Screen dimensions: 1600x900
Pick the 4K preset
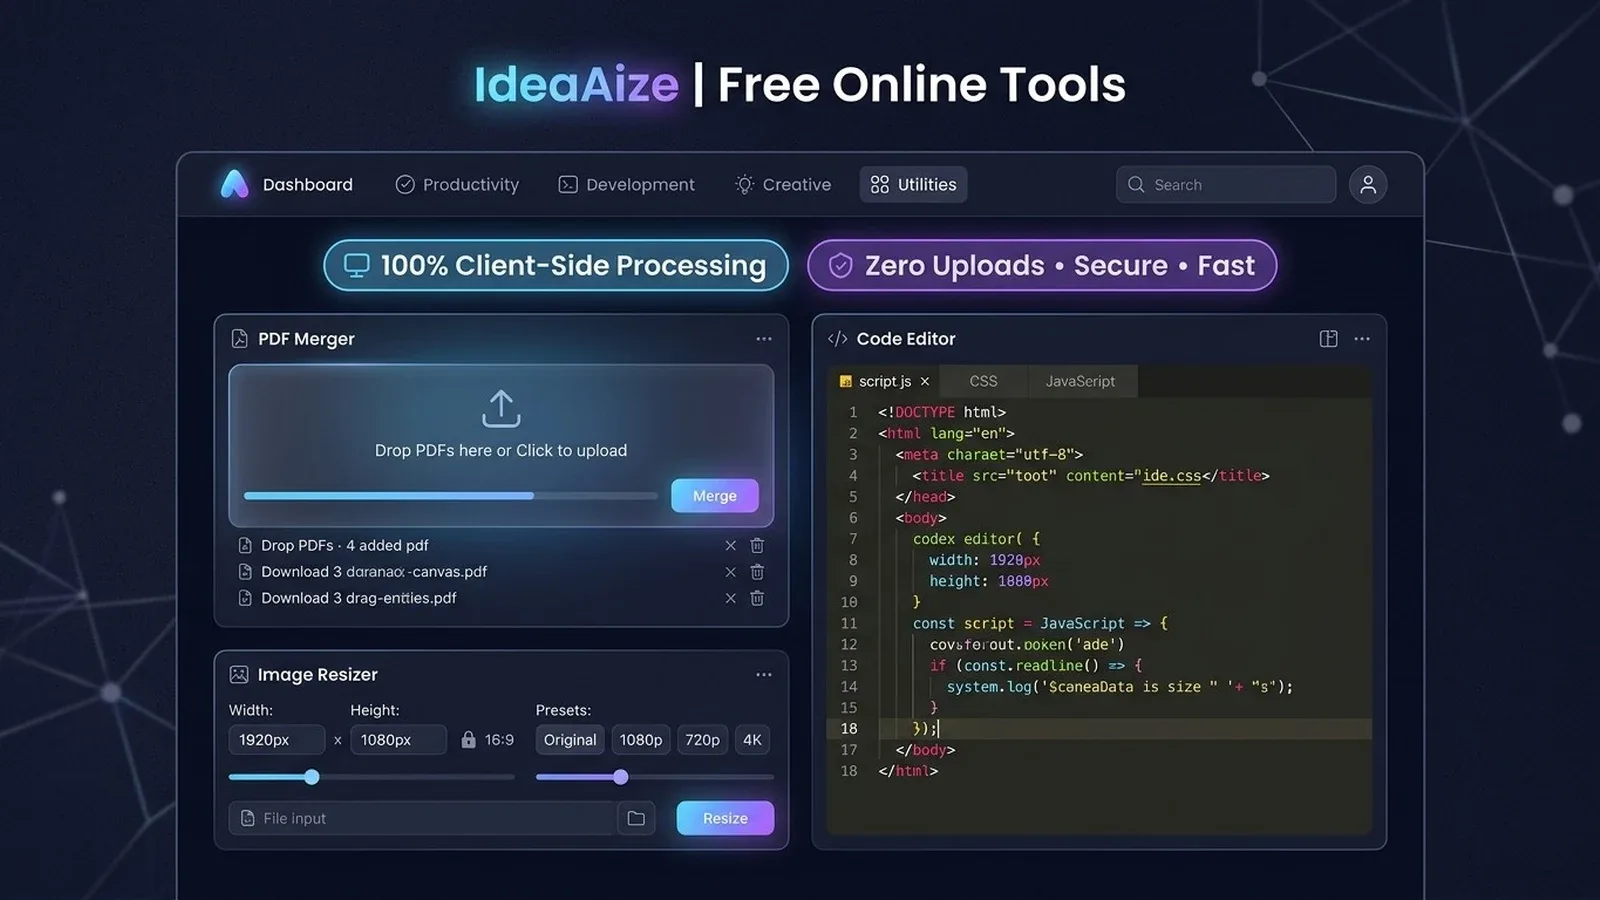(752, 740)
